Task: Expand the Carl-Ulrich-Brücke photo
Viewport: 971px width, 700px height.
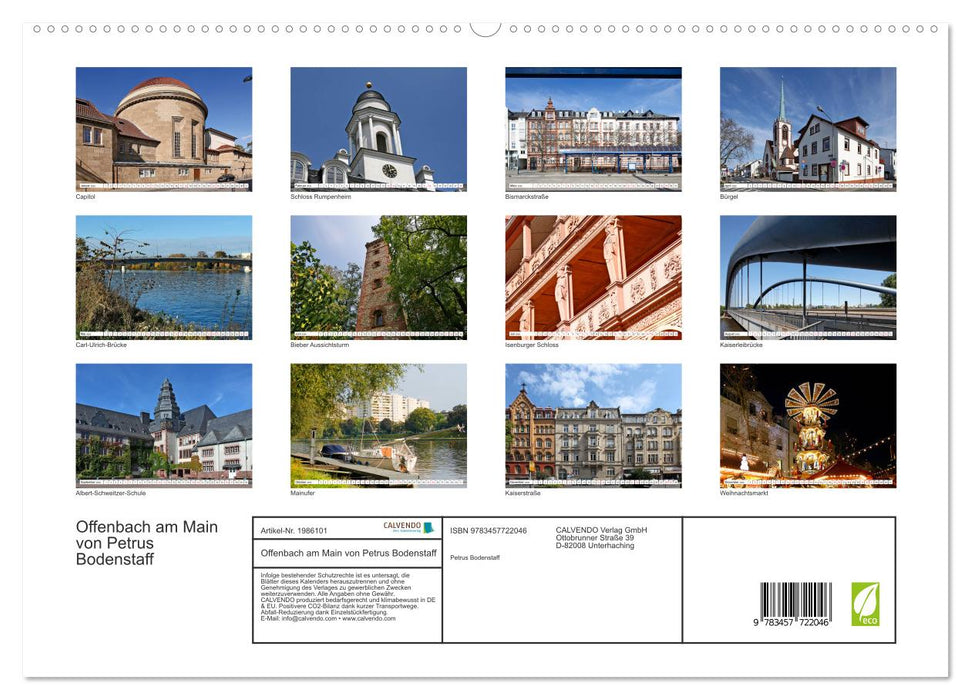Action: (163, 277)
